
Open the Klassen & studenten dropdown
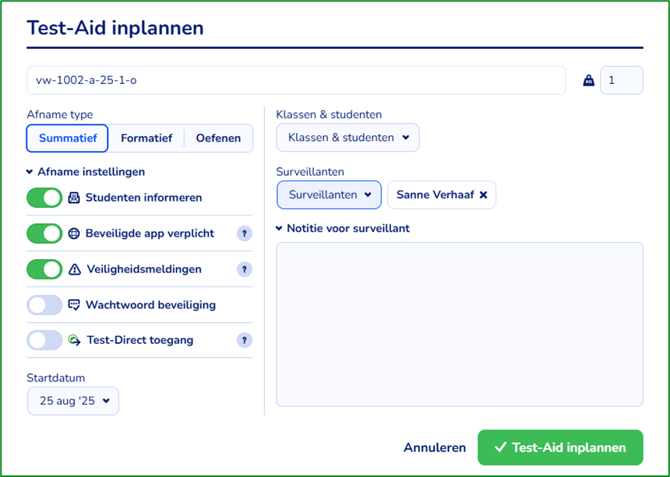point(347,137)
